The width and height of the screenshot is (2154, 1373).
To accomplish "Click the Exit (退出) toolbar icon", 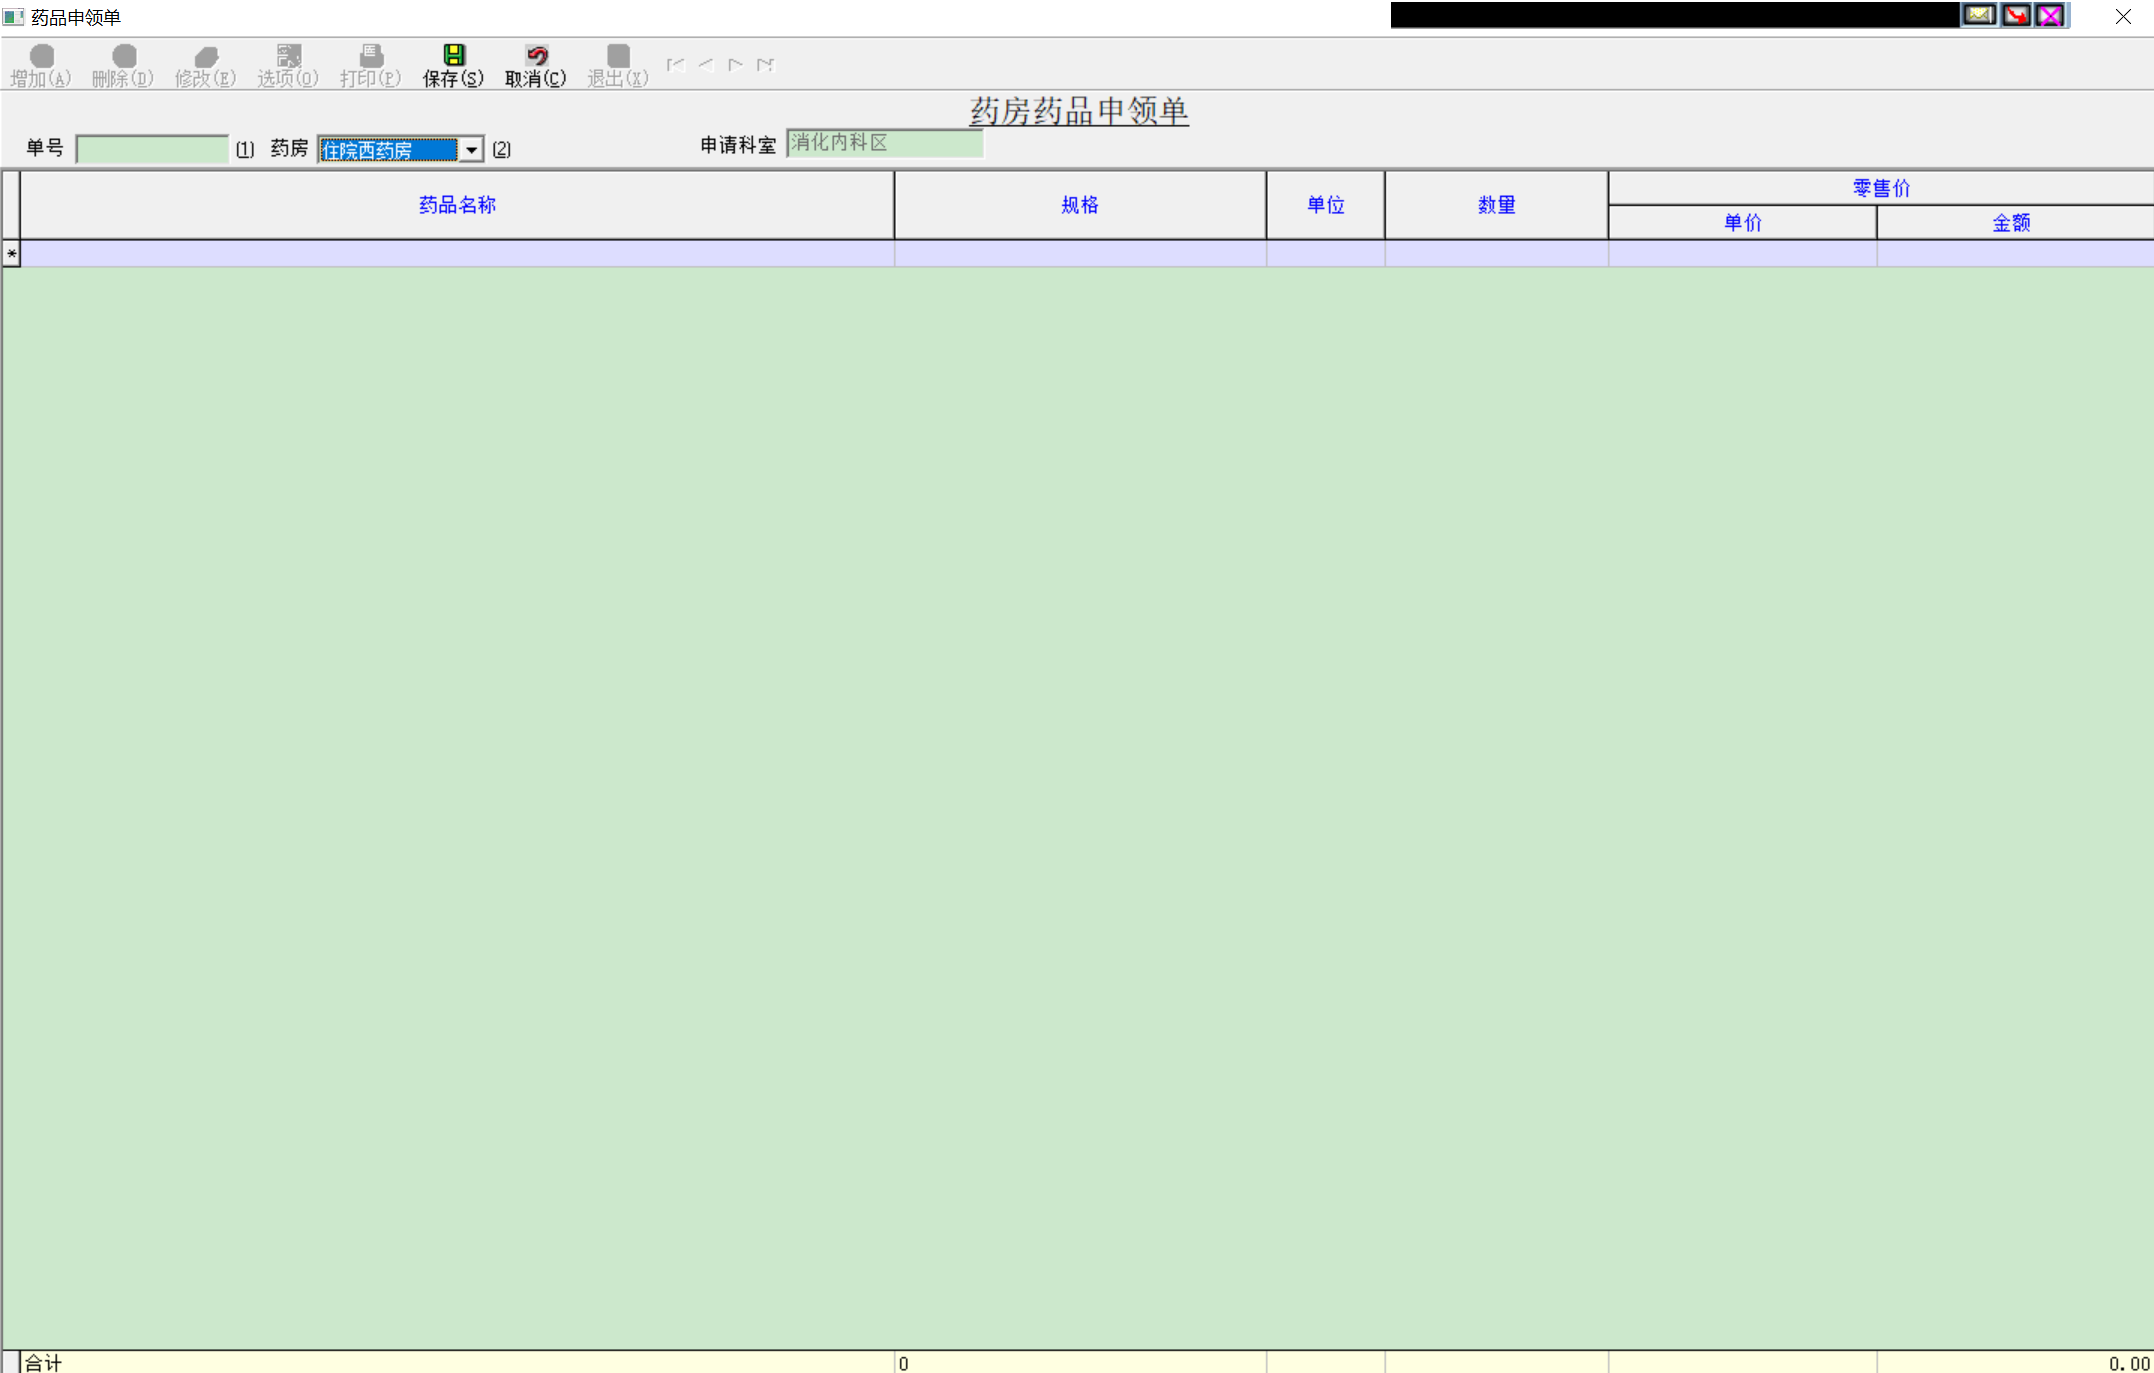I will [x=618, y=56].
